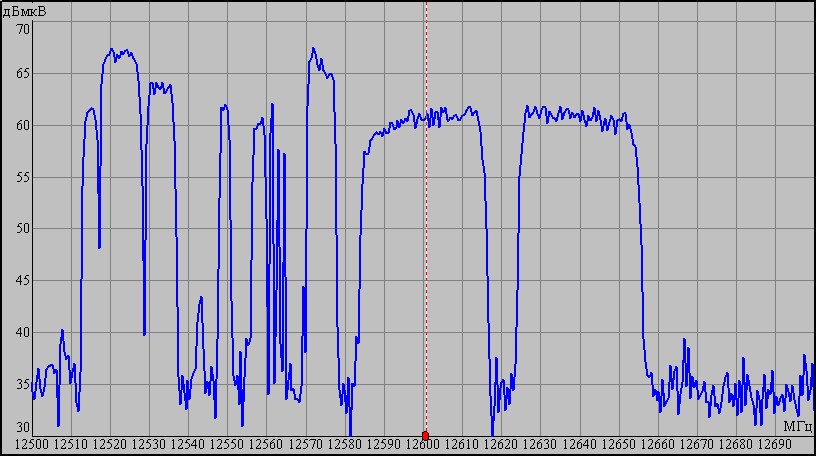This screenshot has width=816, height=456.
Task: Click the 12500 frequency axis label
Action: pyautogui.click(x=32, y=445)
